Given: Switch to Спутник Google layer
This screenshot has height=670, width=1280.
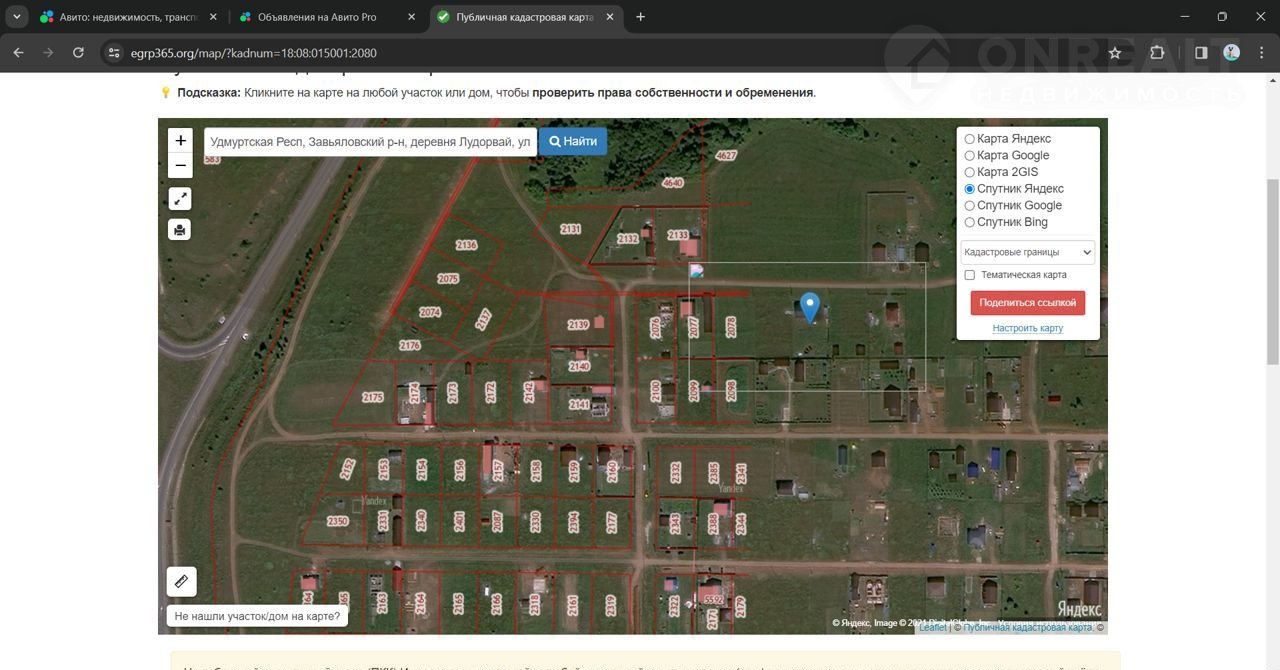Looking at the screenshot, I should coord(969,206).
